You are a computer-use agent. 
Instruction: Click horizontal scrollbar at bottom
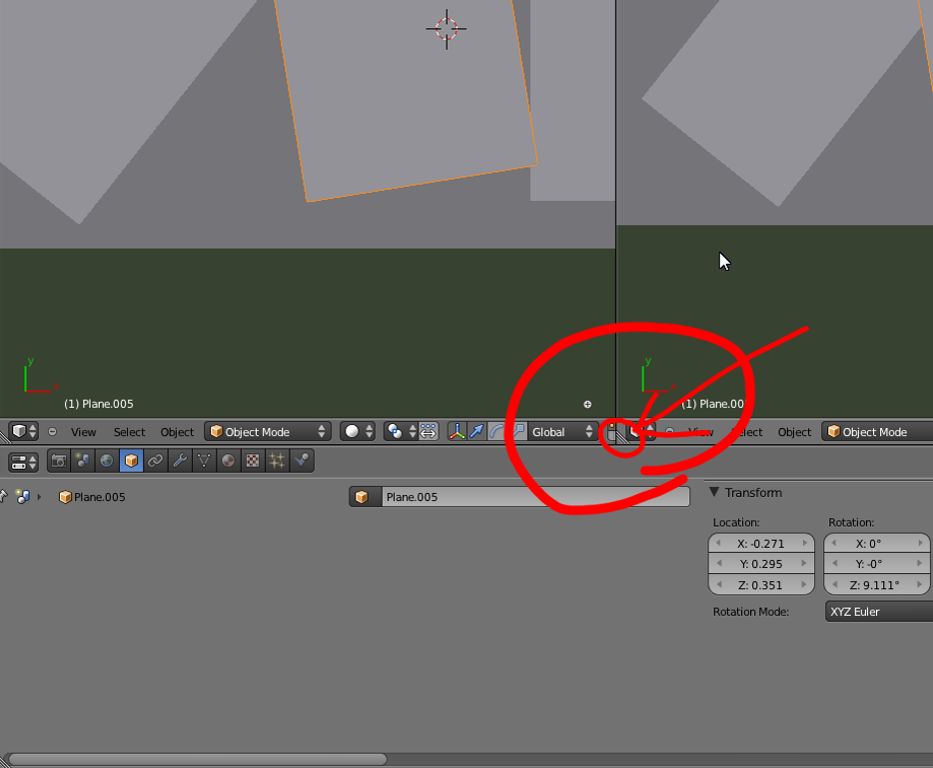point(198,759)
